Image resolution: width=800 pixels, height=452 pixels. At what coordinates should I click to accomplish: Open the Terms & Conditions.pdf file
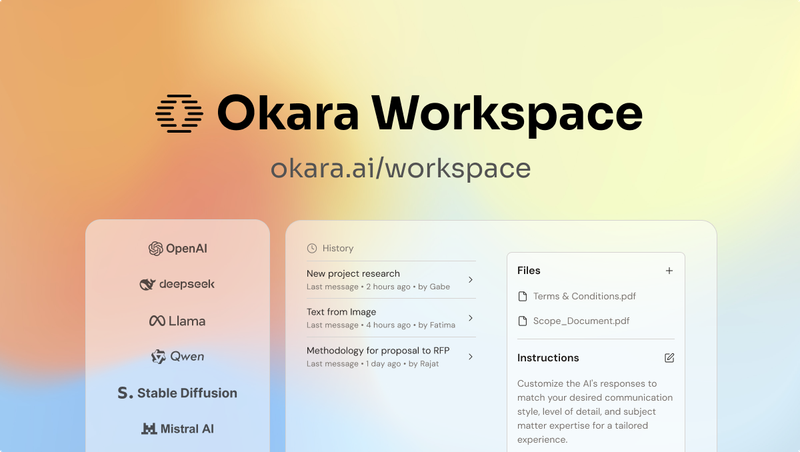585,296
